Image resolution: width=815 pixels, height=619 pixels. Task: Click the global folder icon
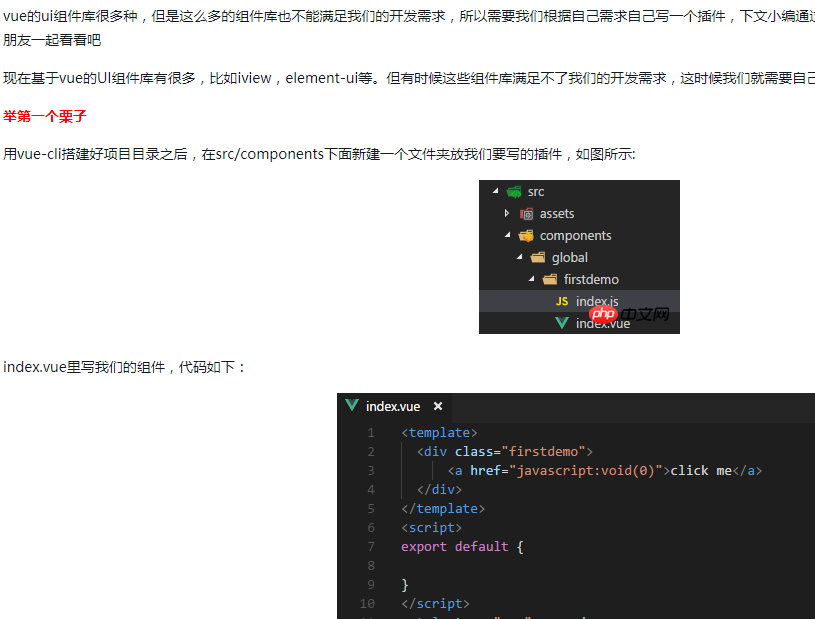click(538, 257)
